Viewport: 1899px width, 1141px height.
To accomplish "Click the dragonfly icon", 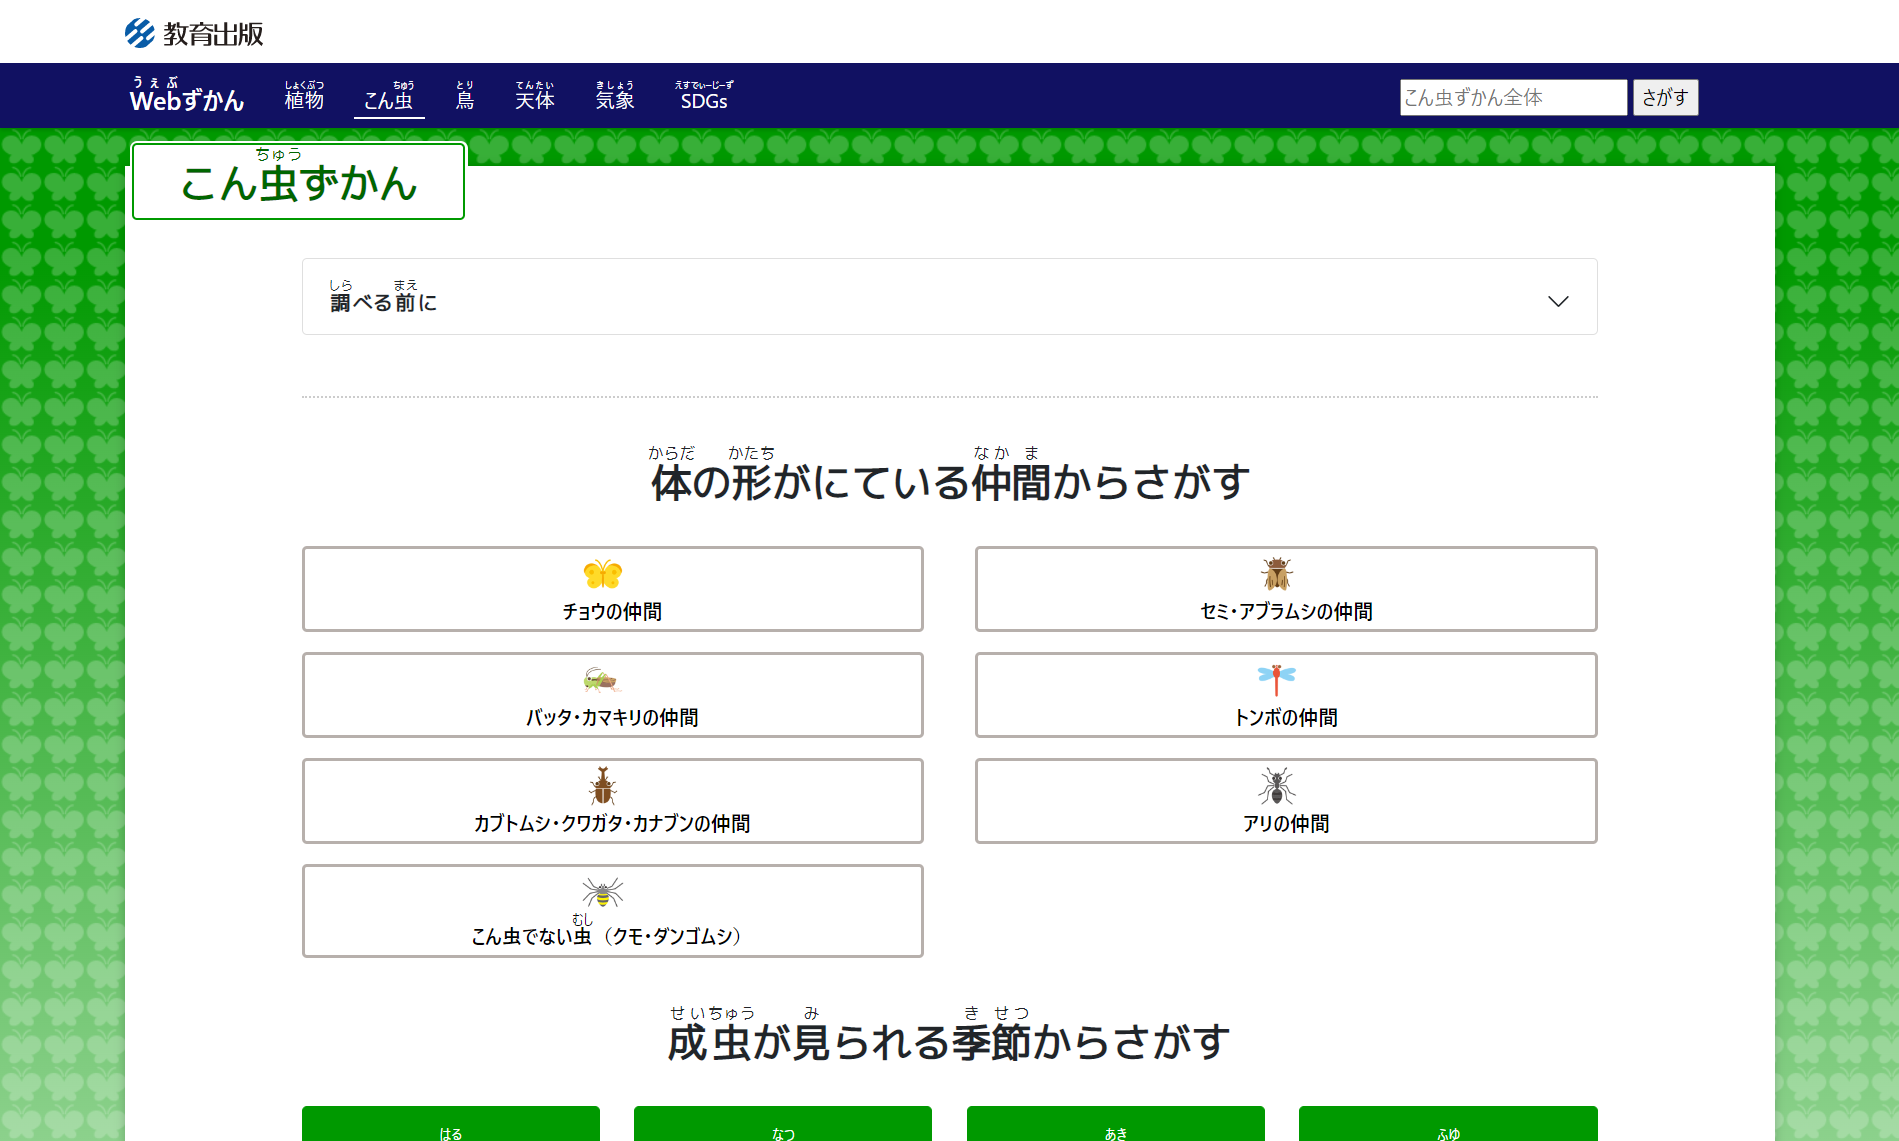I will click(x=1277, y=679).
